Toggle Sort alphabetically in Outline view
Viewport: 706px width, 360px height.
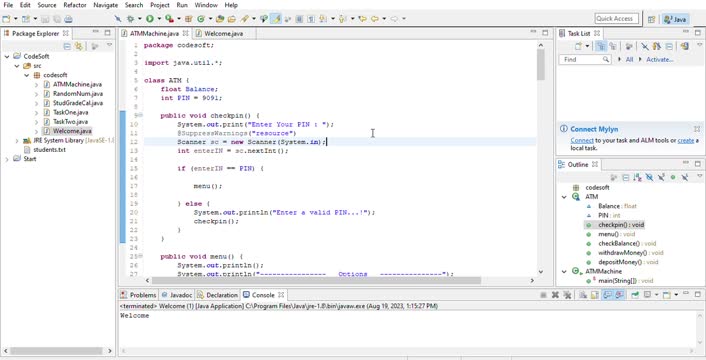(637, 177)
